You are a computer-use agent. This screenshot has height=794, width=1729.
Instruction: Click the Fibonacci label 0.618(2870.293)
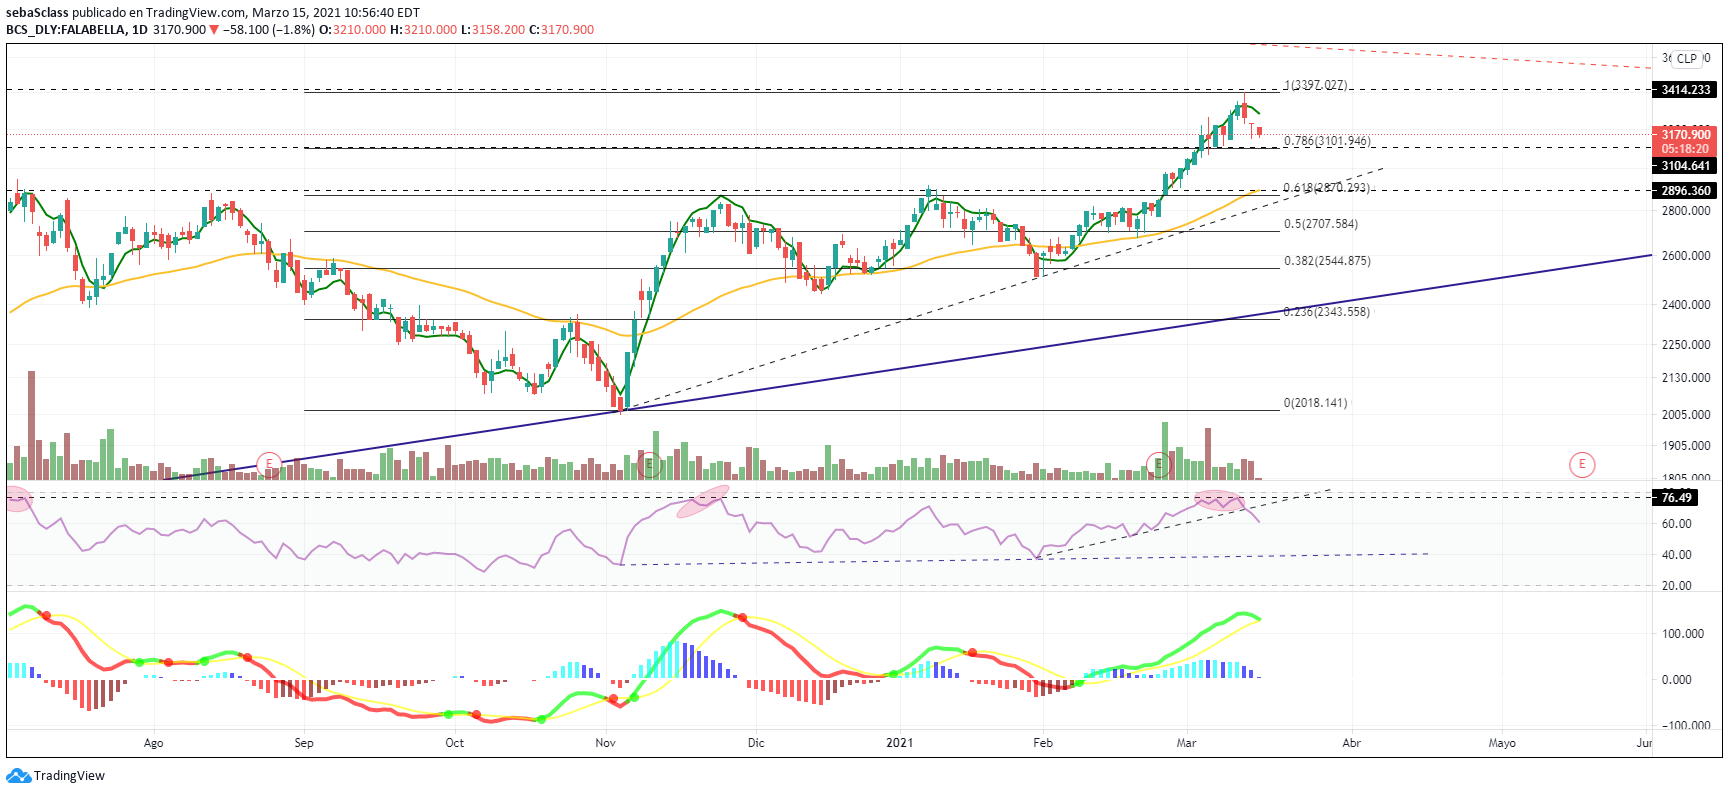(x=1327, y=188)
